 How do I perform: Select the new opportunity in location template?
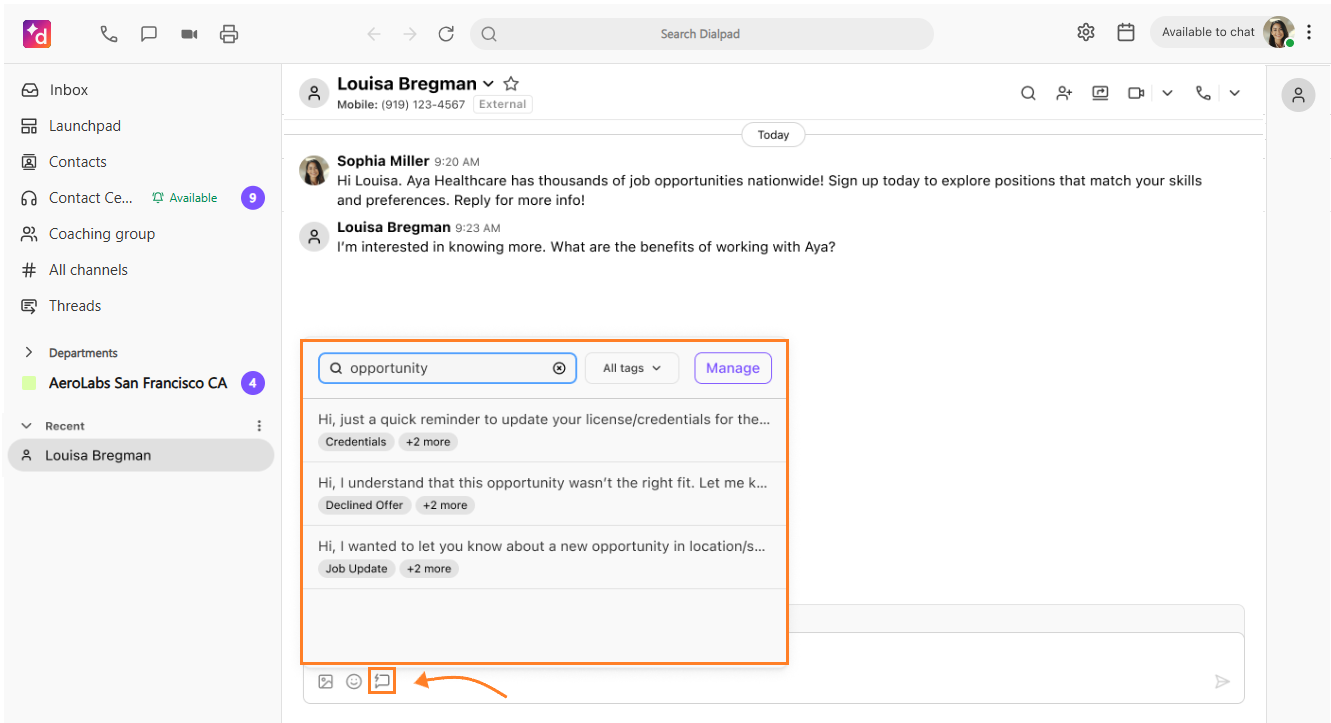click(544, 557)
